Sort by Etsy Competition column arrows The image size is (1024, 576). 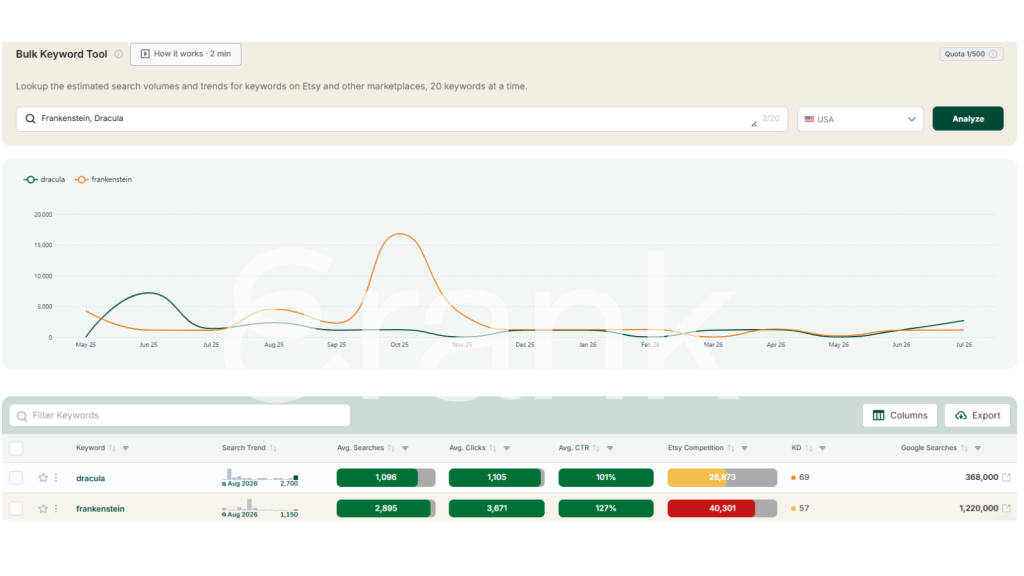731,448
